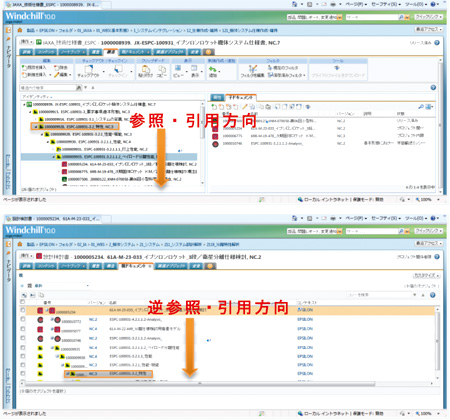
Task: Click the home icon in the upper breadcrumb bar
Action: (20, 30)
